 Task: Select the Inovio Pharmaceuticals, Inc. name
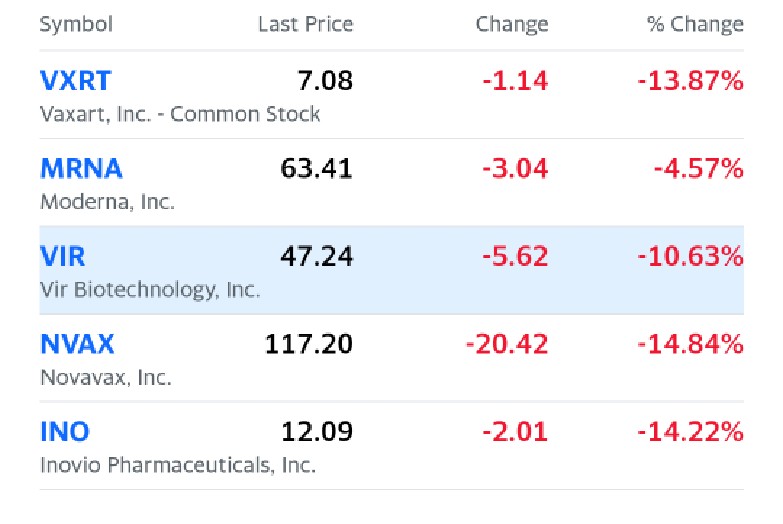(178, 466)
